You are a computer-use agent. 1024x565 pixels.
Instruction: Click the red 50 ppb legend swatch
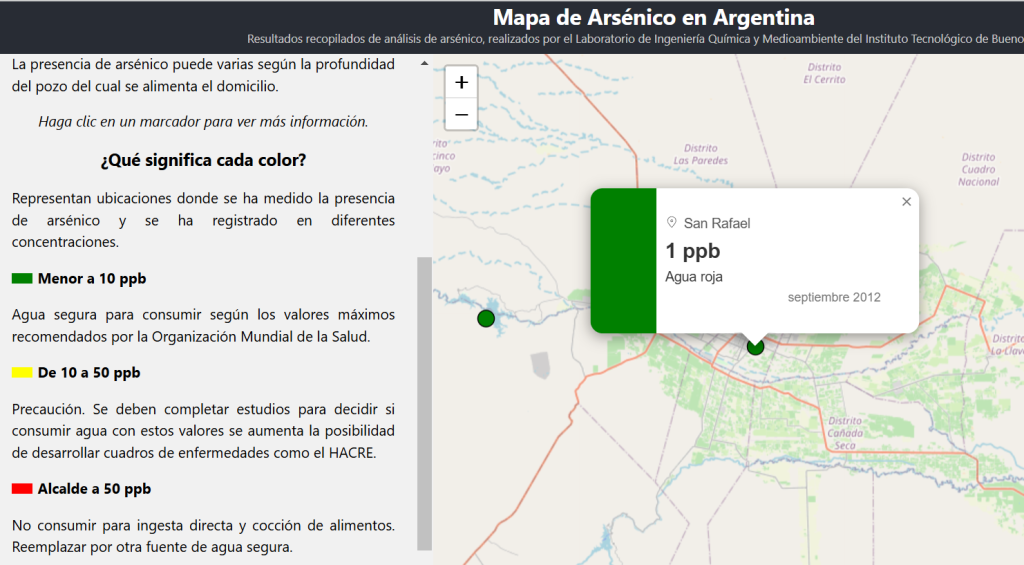point(22,489)
